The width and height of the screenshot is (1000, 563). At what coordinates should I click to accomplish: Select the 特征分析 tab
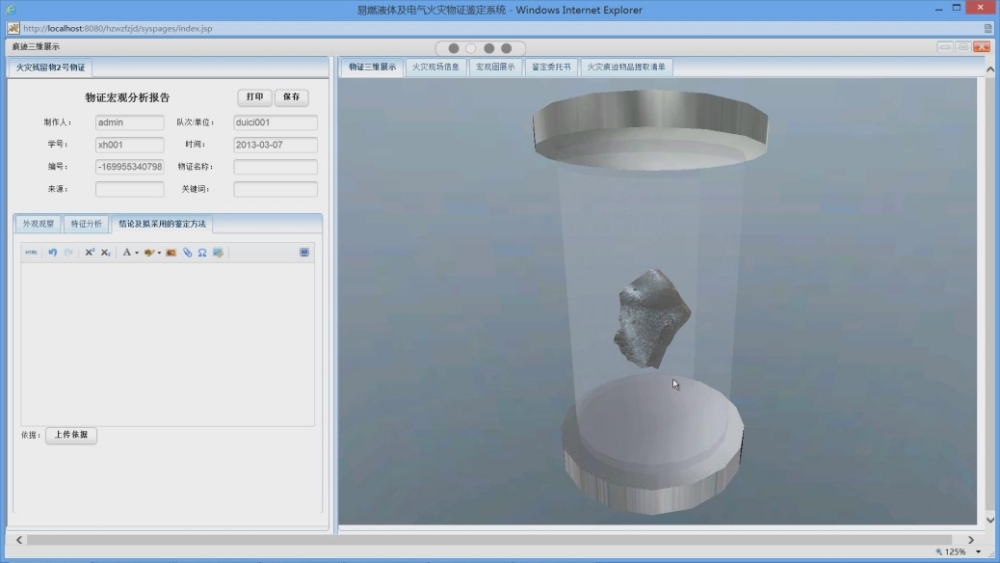86,224
